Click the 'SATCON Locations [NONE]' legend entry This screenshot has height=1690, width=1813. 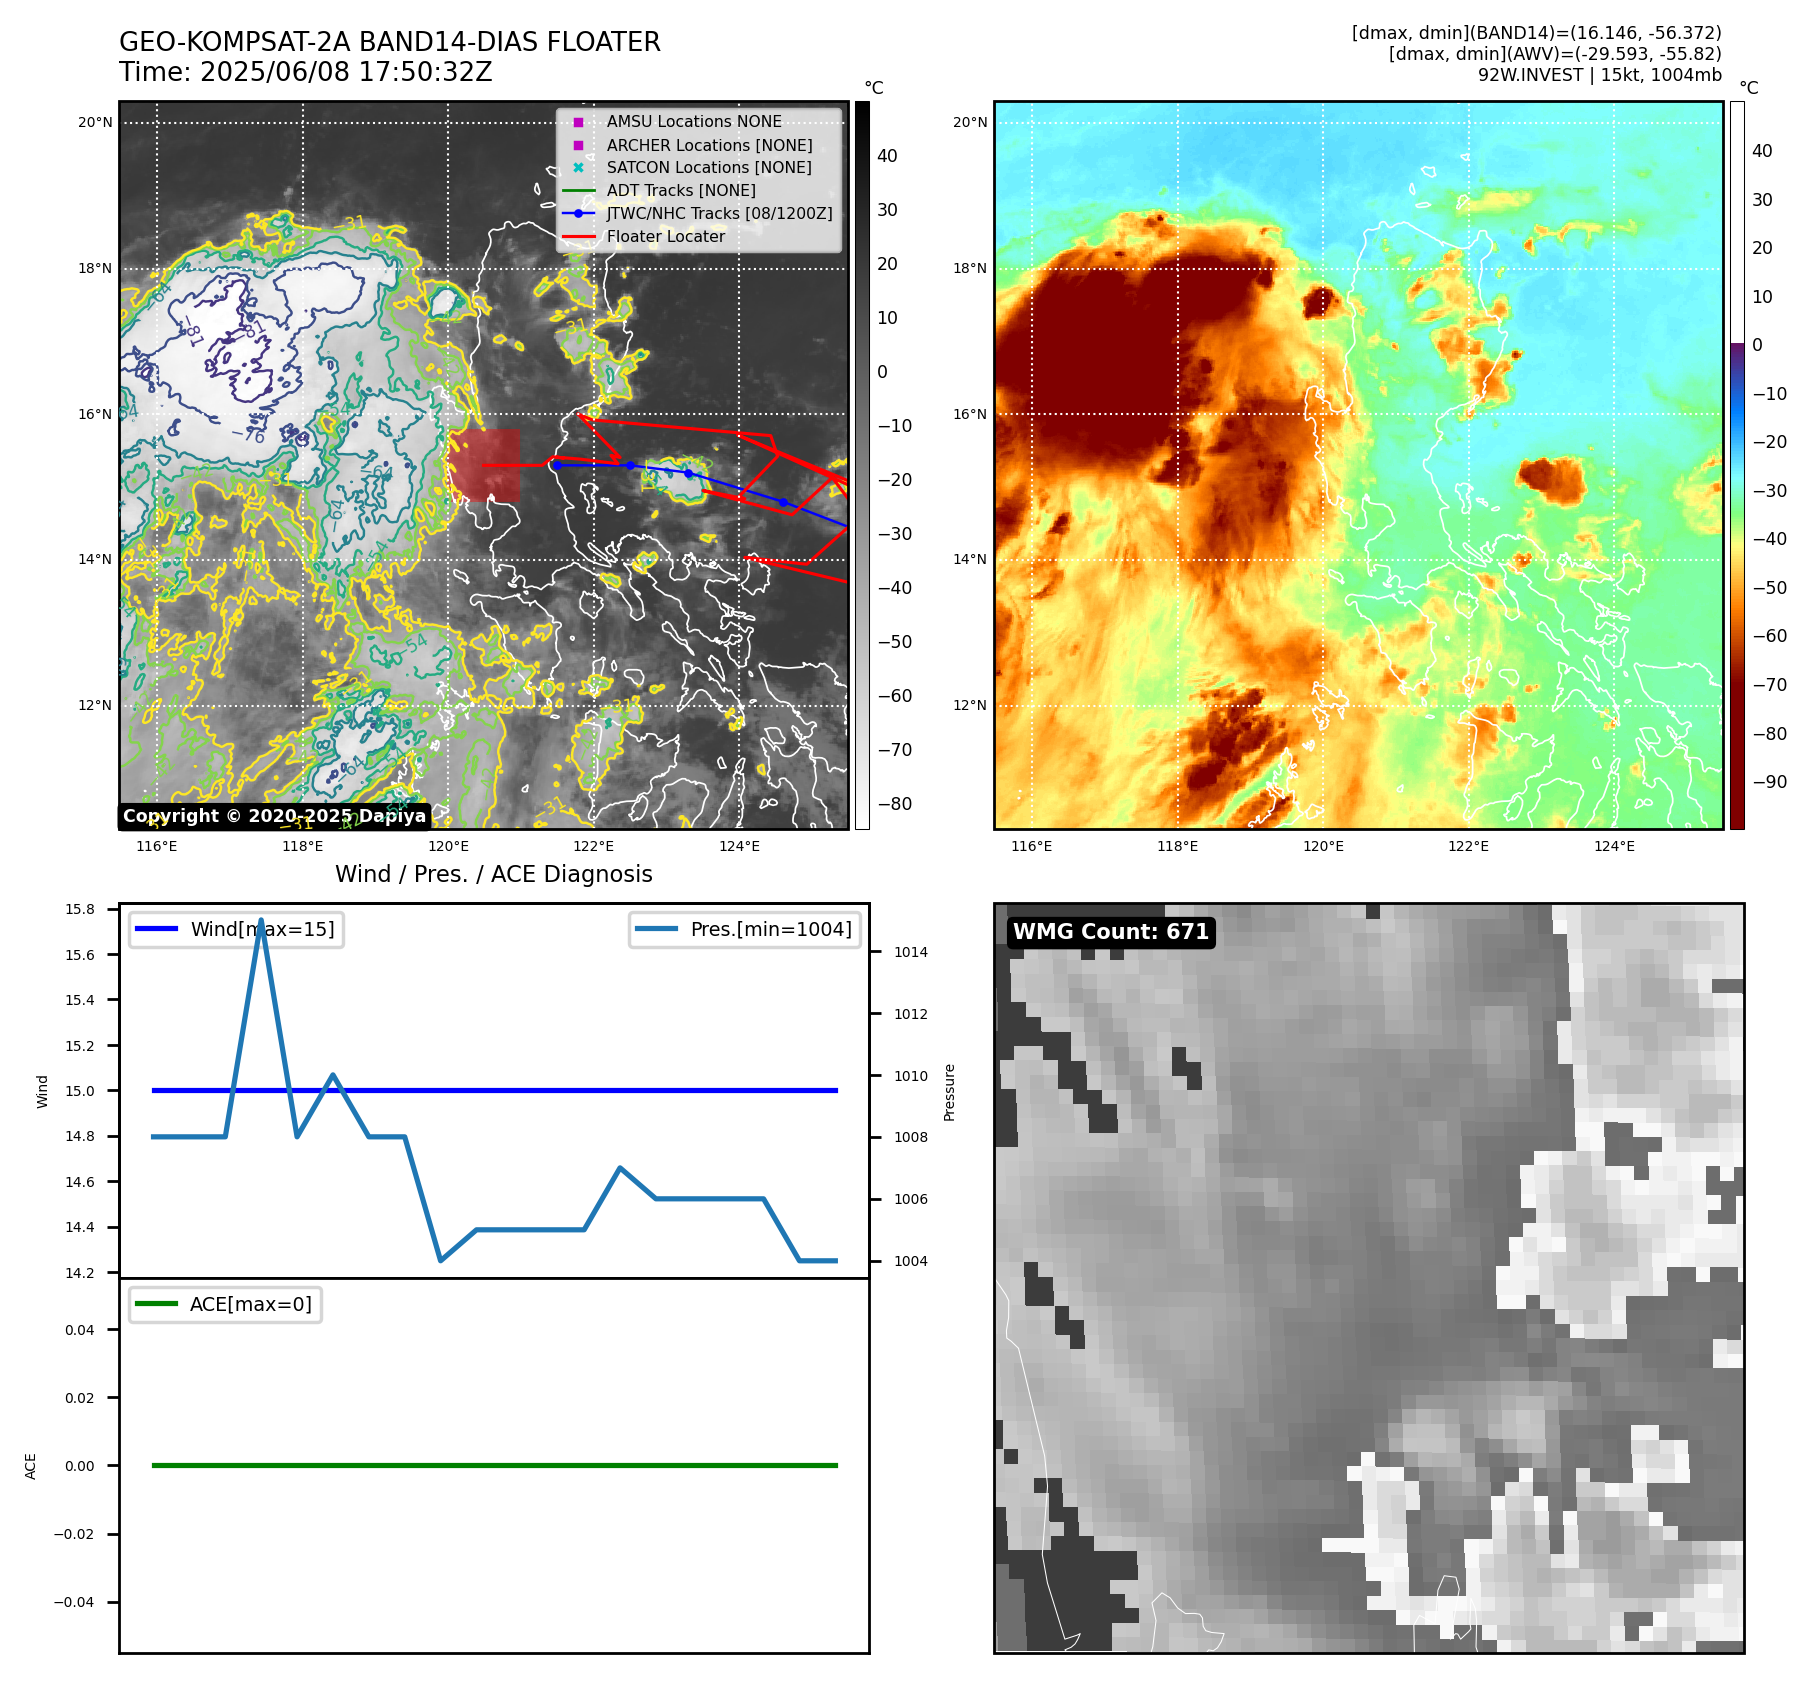(709, 168)
